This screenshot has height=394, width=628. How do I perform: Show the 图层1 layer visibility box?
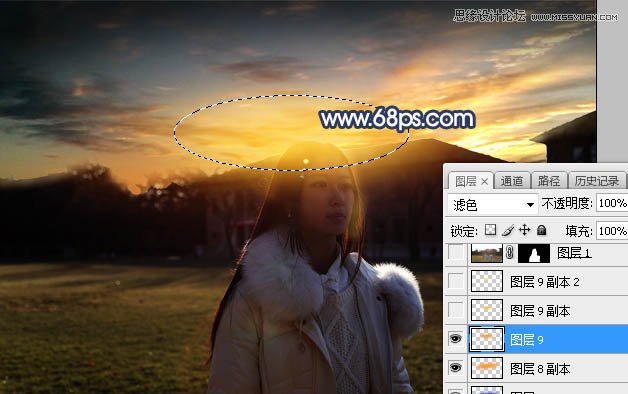tap(456, 253)
